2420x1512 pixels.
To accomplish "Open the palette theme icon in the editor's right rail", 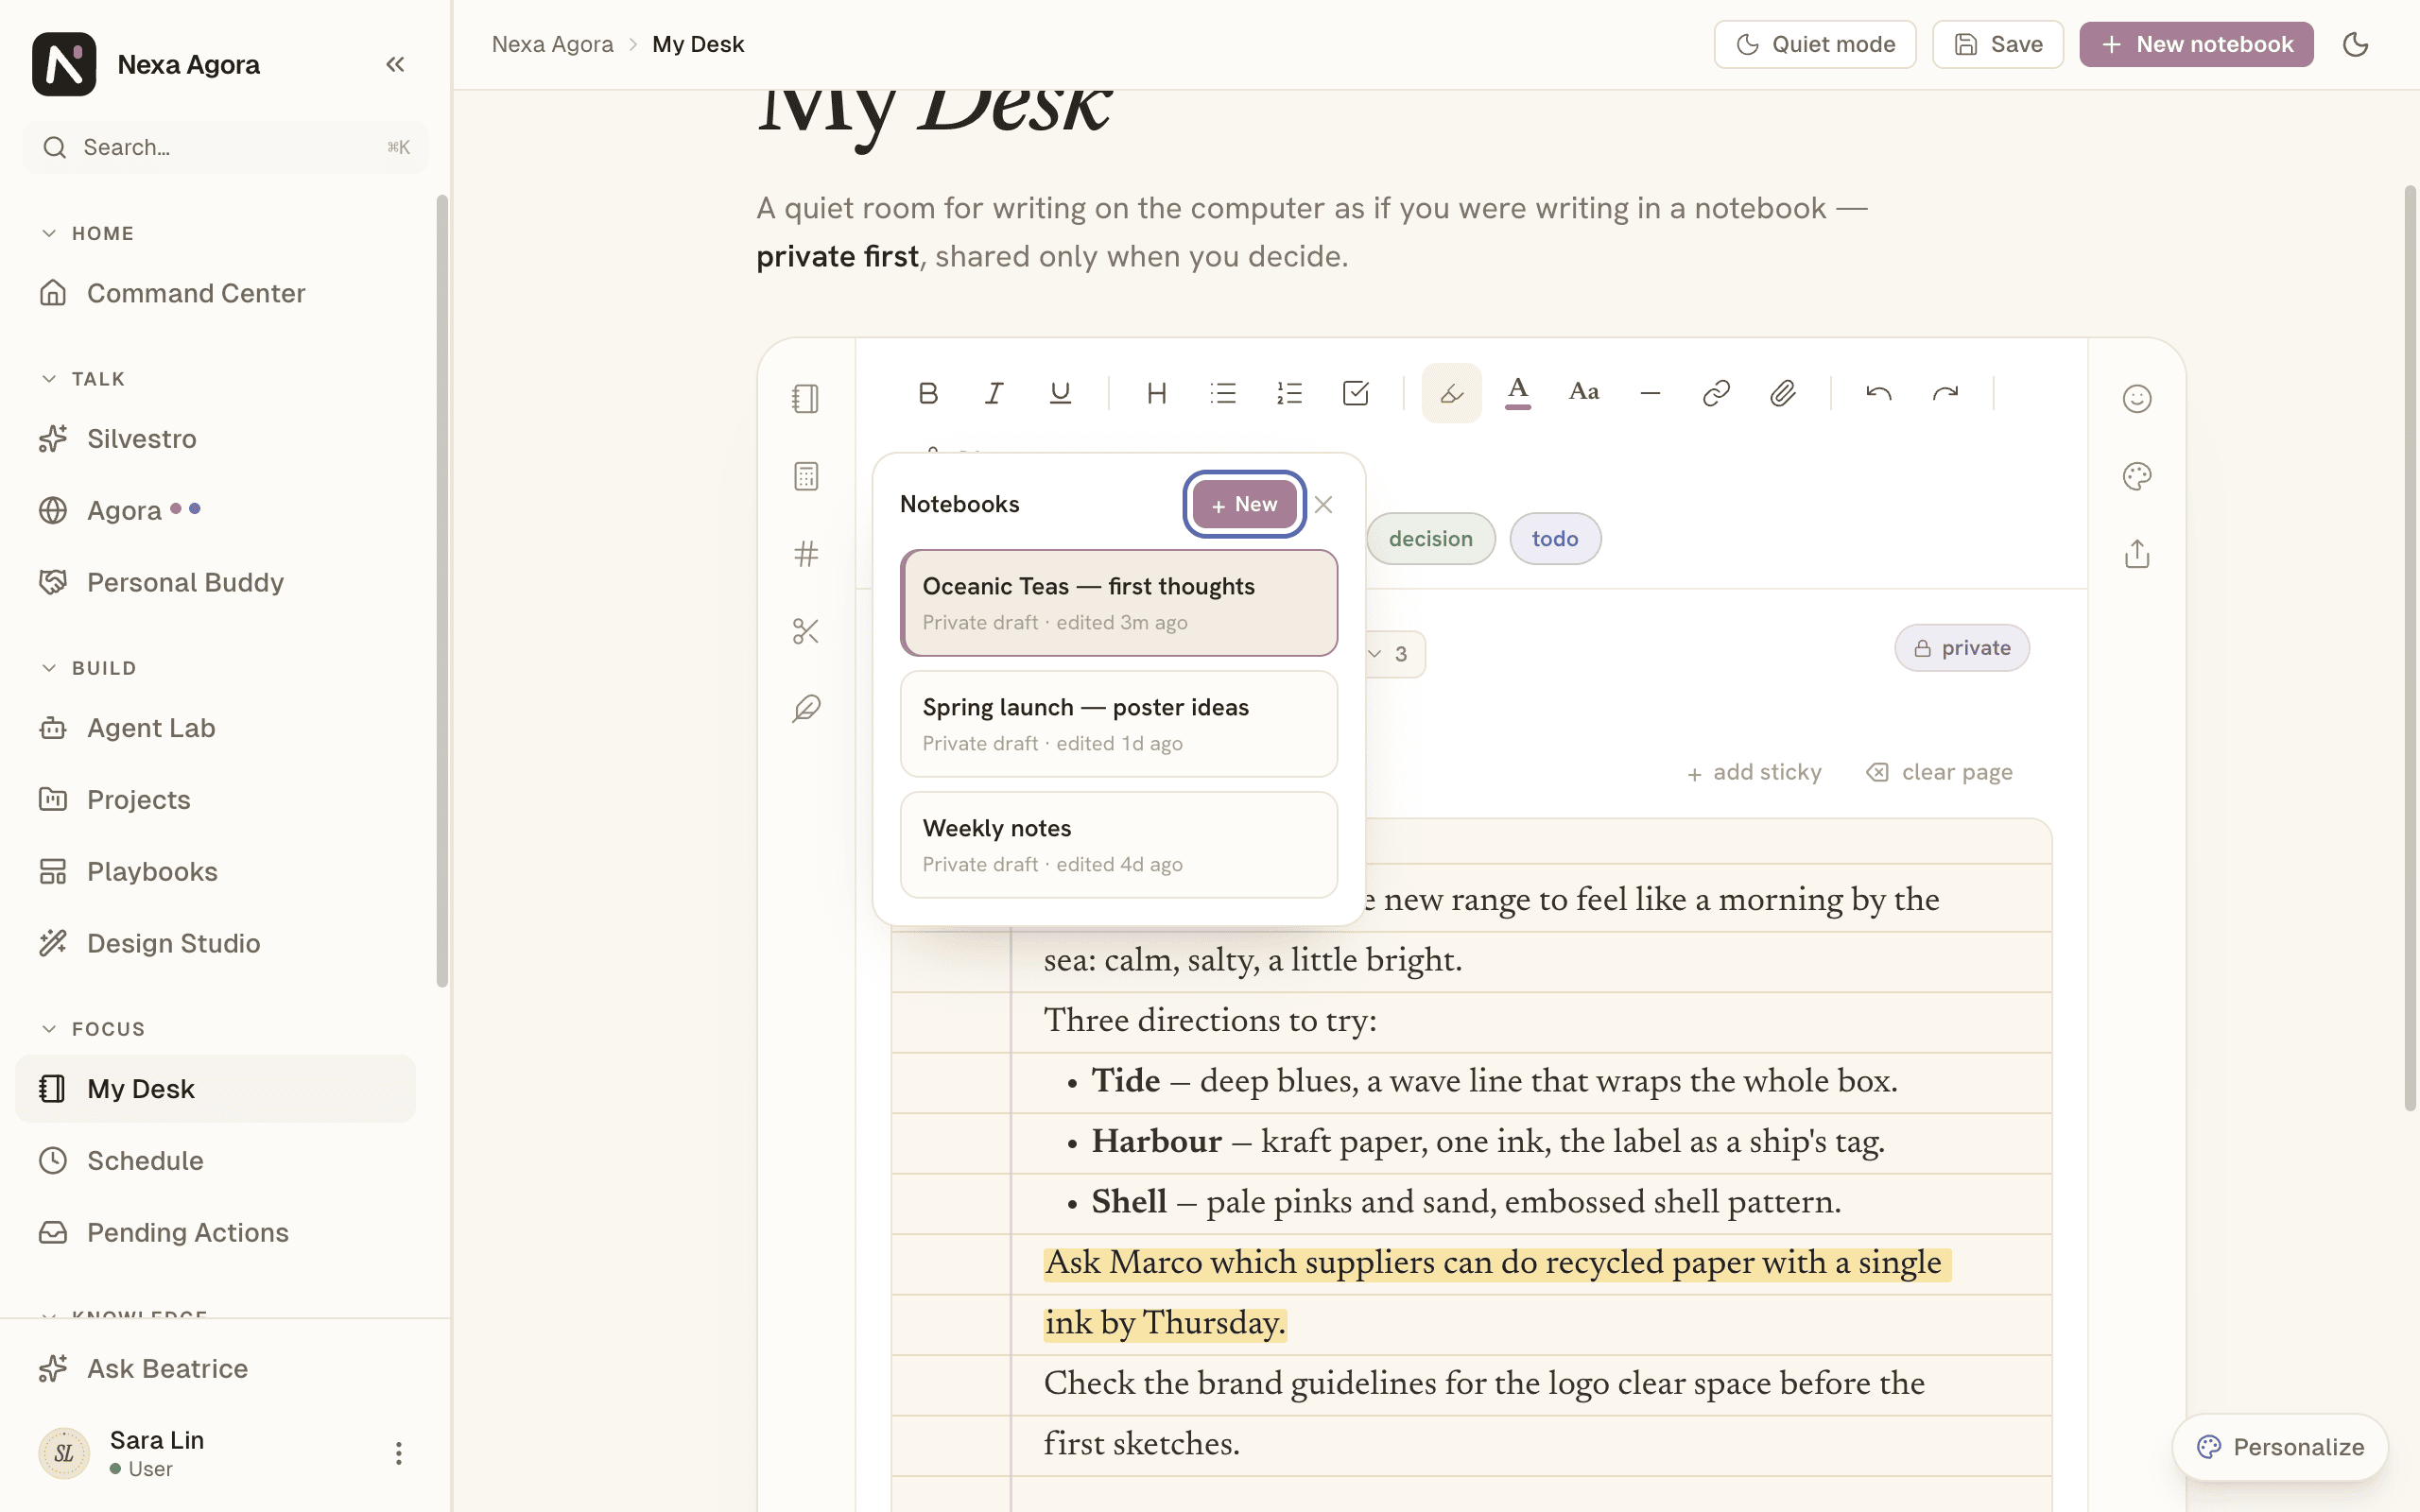I will click(2137, 476).
